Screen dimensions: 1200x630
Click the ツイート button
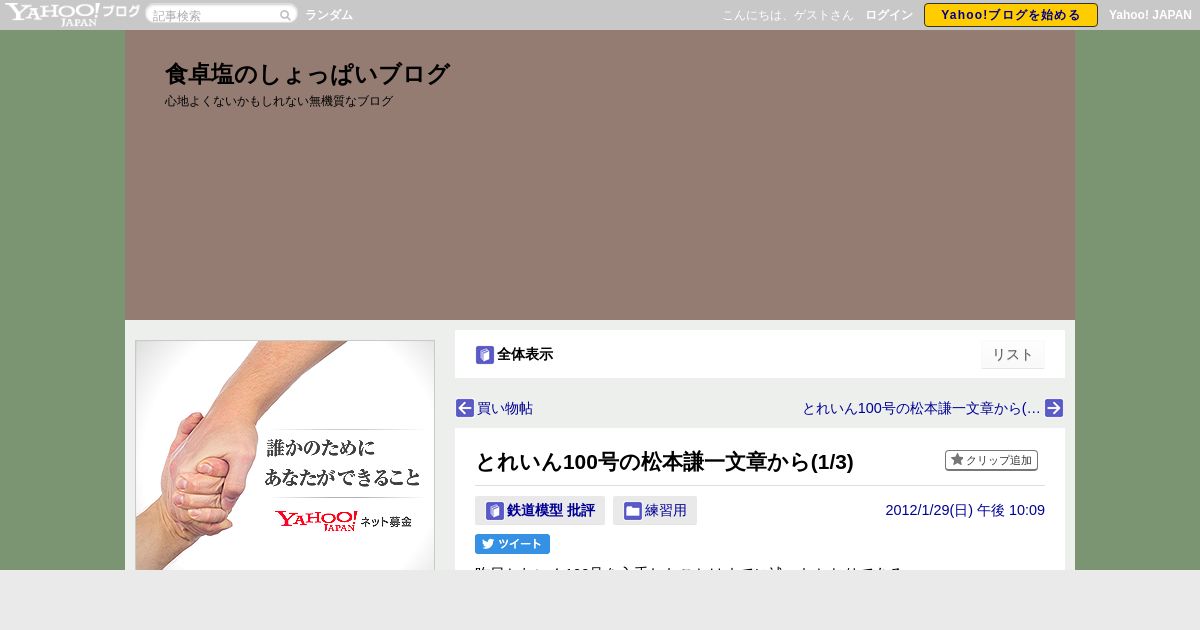(512, 544)
